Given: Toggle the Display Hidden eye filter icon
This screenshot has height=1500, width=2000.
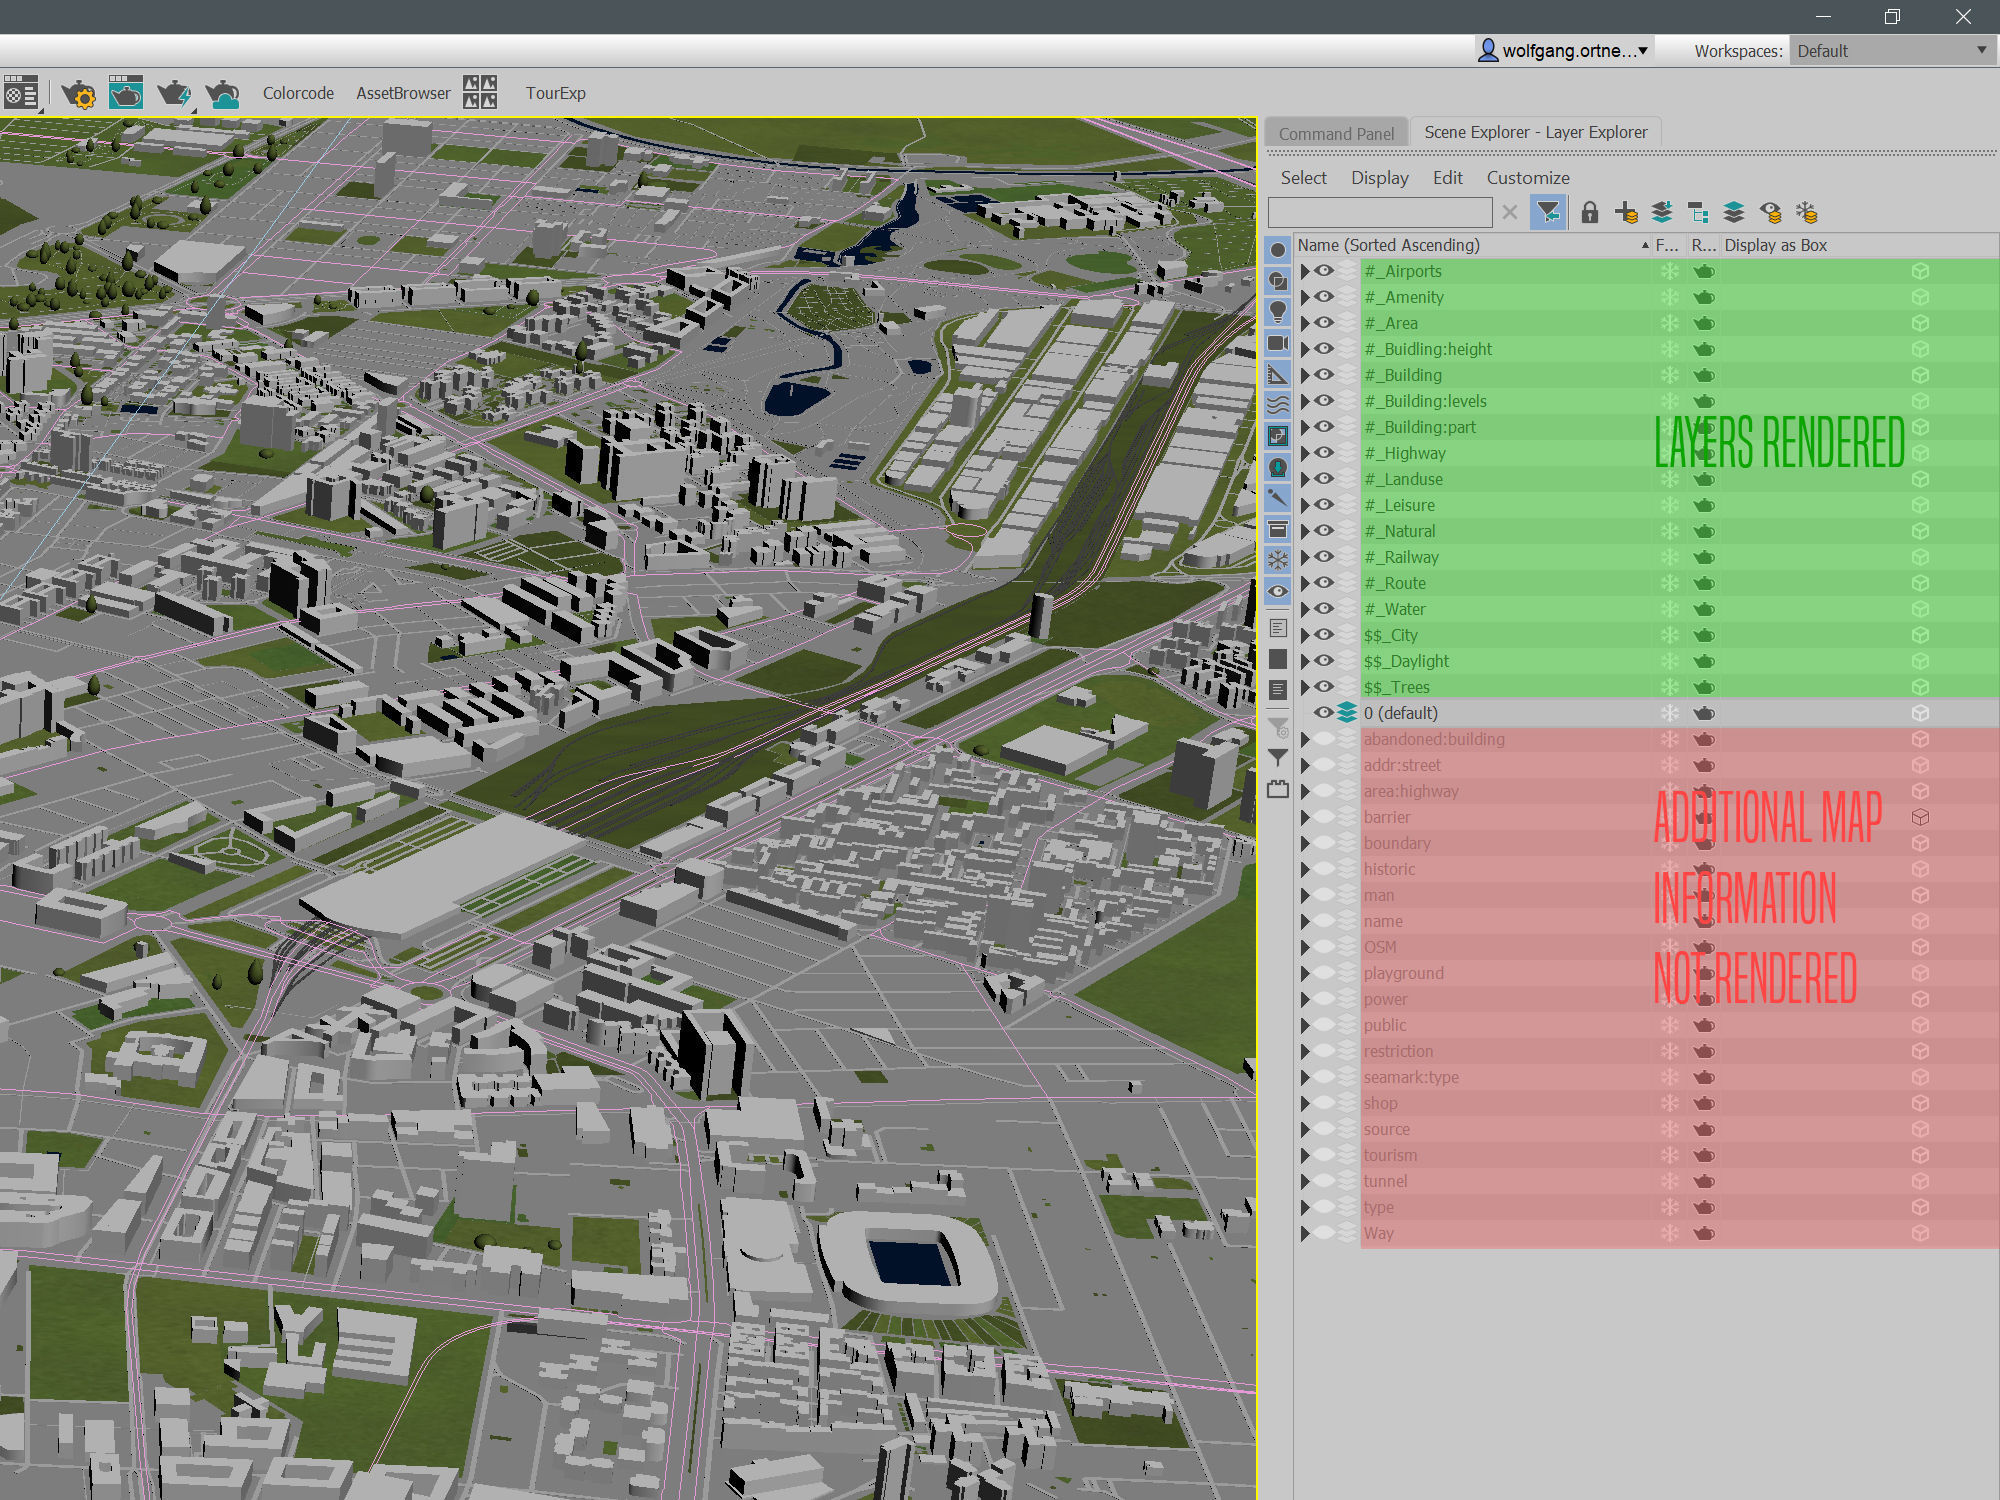Looking at the screenshot, I should coord(1278,591).
